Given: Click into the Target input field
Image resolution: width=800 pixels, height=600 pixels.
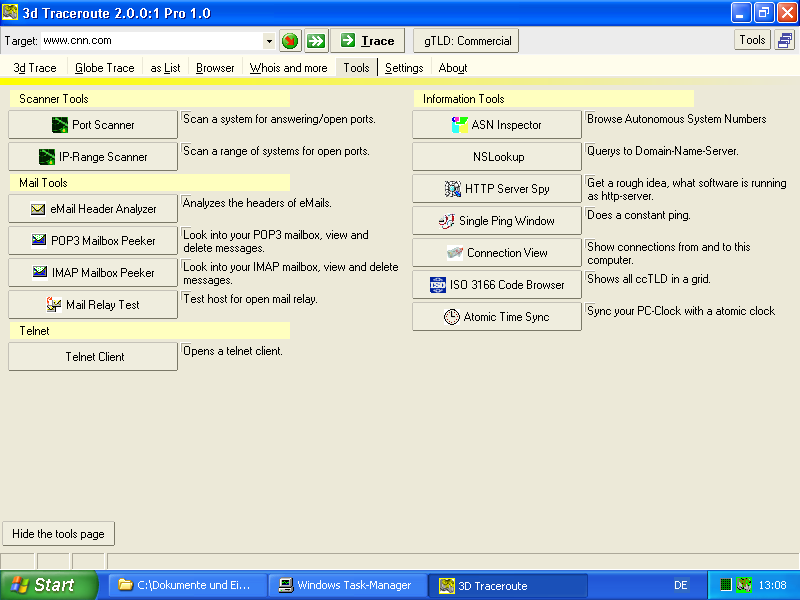Looking at the screenshot, I should [x=152, y=41].
